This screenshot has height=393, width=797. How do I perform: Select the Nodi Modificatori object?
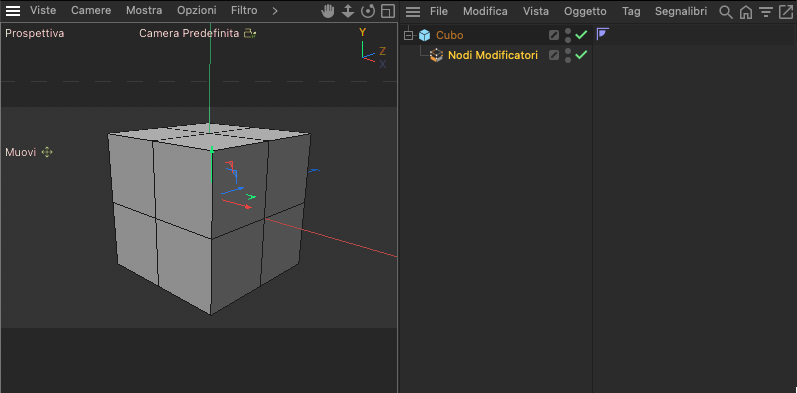pos(493,55)
